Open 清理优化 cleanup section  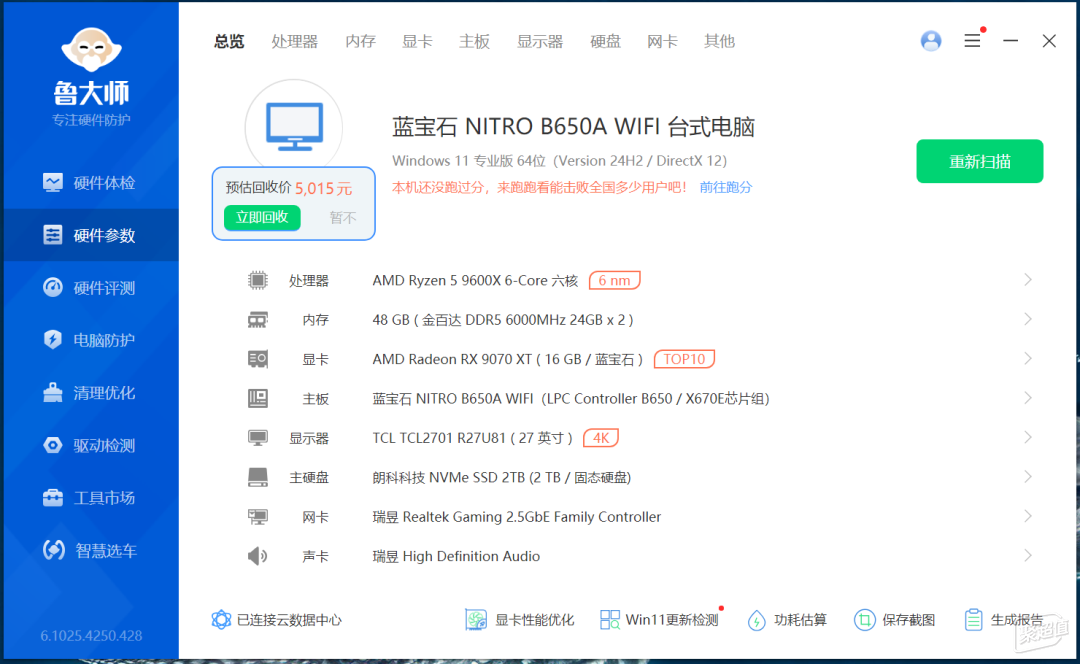90,393
